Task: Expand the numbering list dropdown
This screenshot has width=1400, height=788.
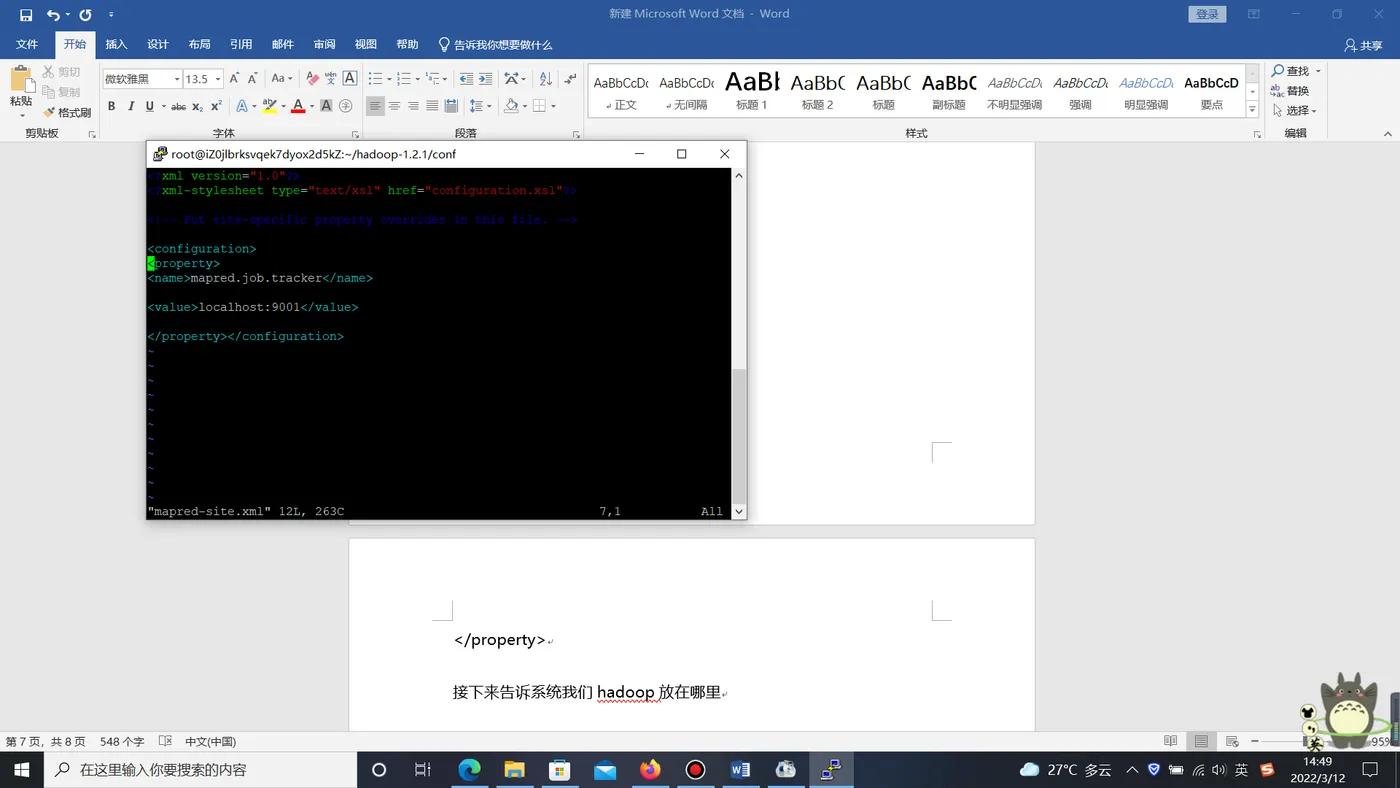Action: (x=417, y=78)
